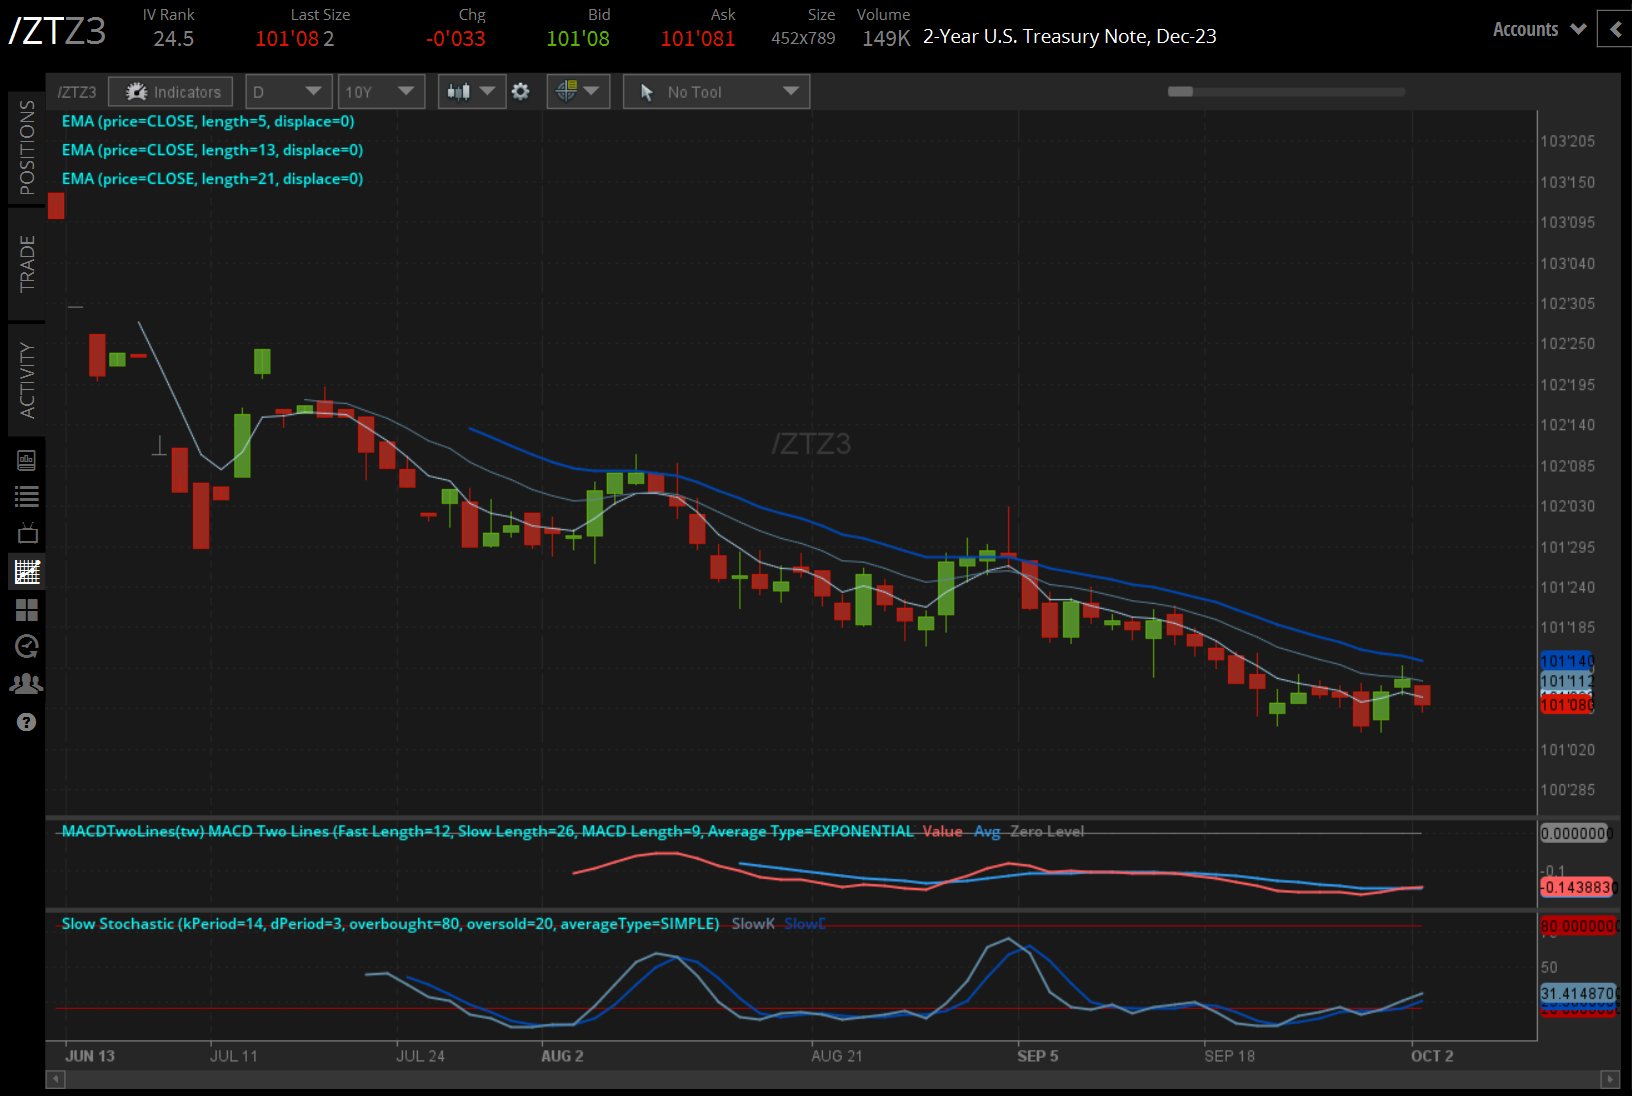Open the people community icon

coord(27,684)
